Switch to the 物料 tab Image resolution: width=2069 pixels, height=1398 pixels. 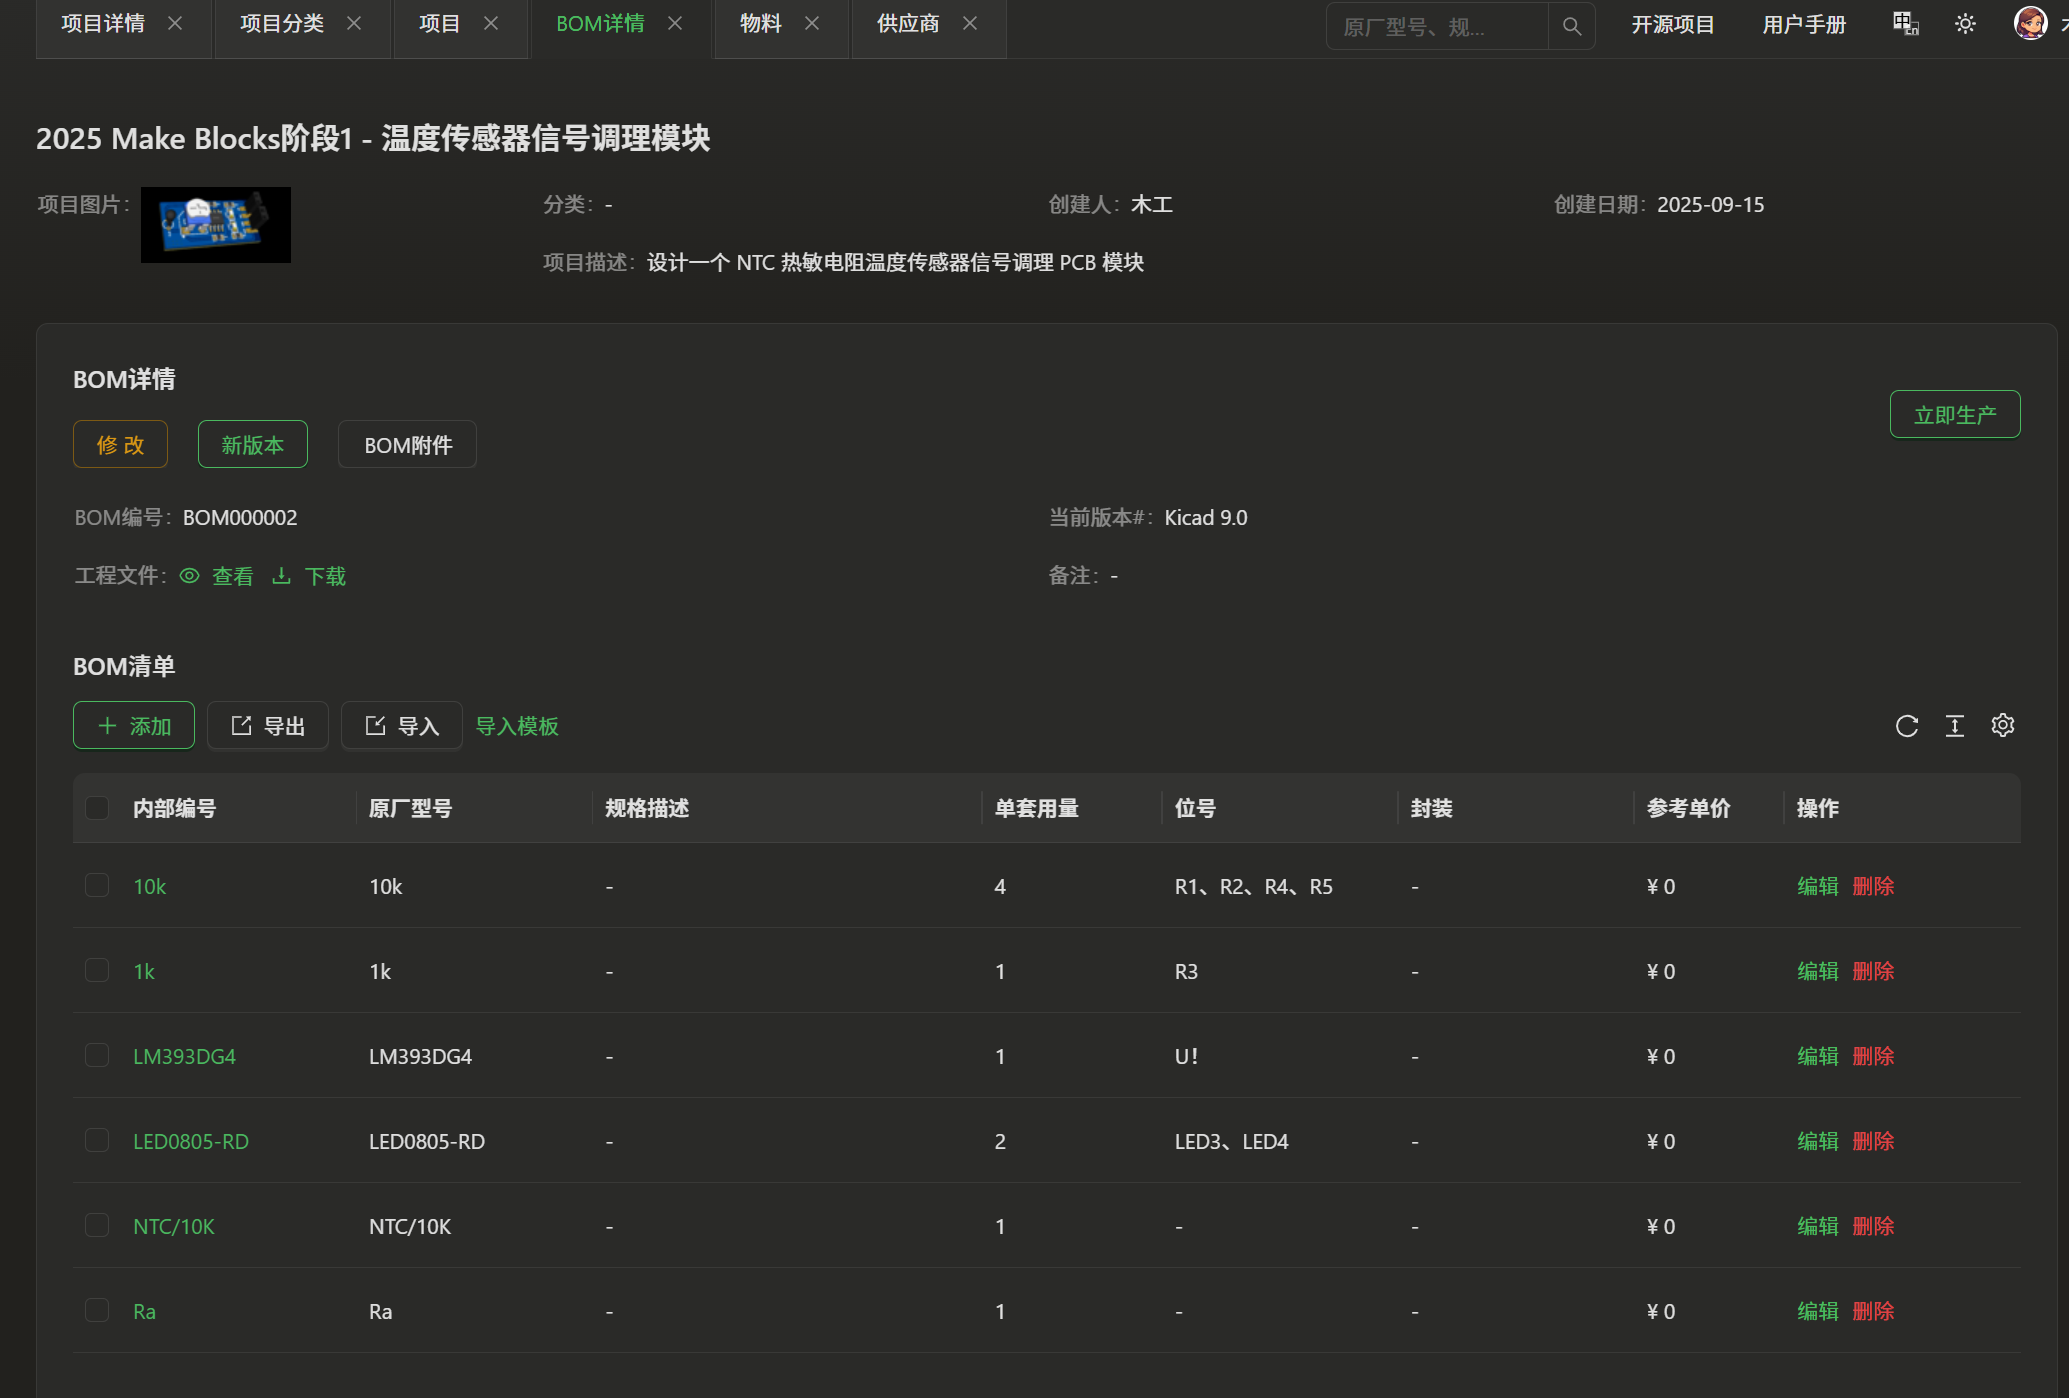[x=760, y=24]
